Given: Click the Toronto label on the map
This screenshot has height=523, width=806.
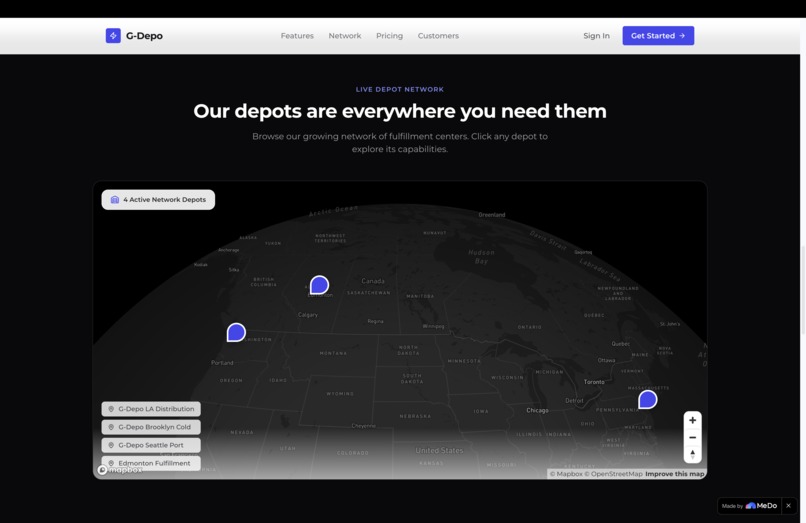Looking at the screenshot, I should click(594, 382).
